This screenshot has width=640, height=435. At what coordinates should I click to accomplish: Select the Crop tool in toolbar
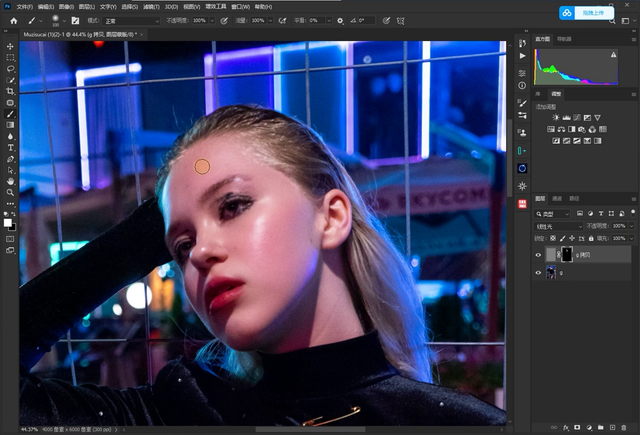click(x=10, y=91)
